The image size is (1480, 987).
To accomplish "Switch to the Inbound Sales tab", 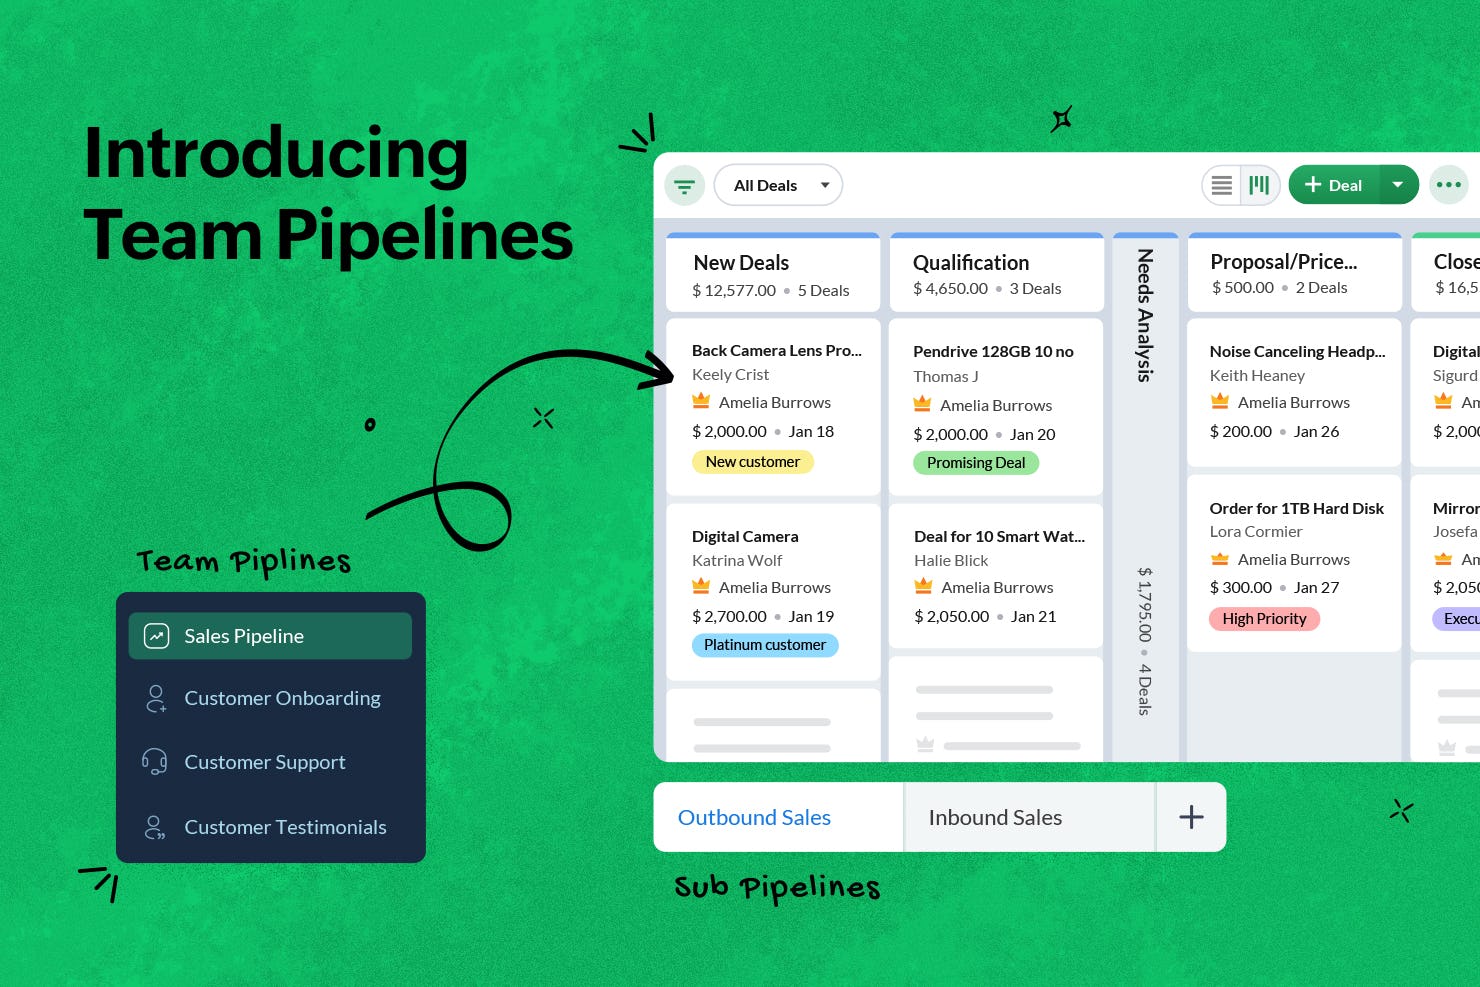I will (995, 817).
